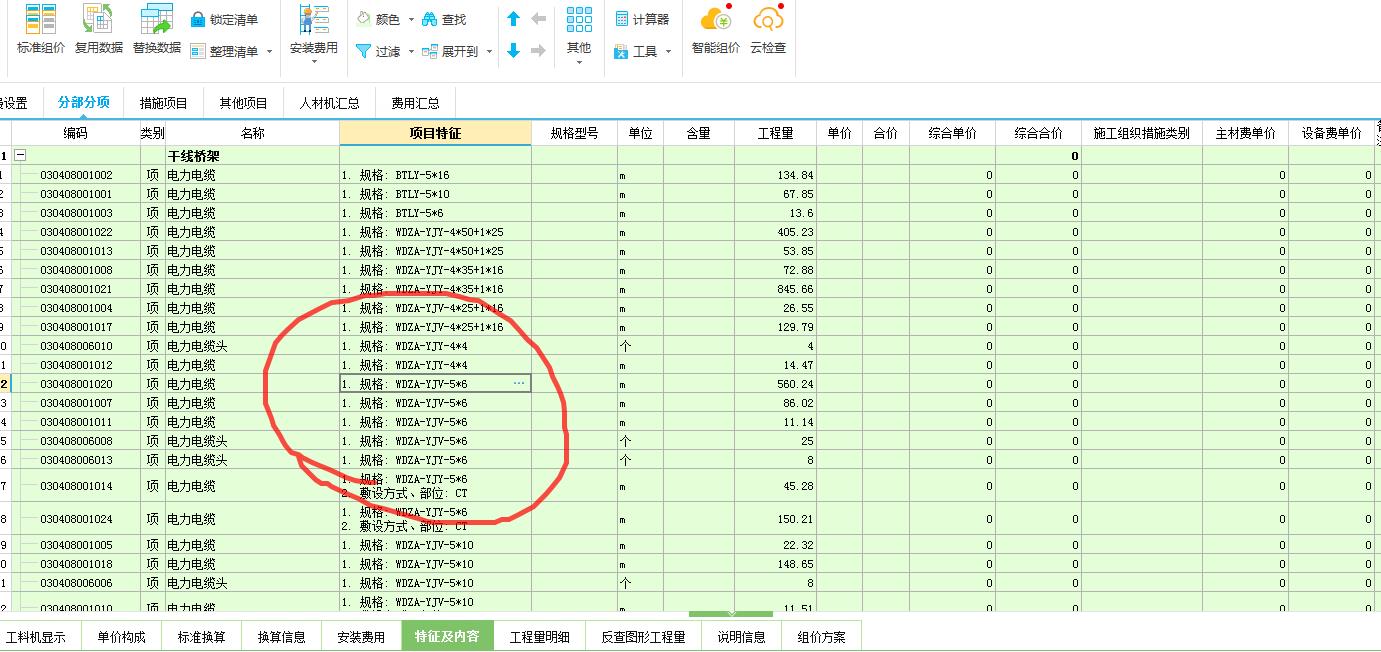Switch to the 人材机汇总 tab
Image resolution: width=1381 pixels, height=652 pixels.
[x=330, y=103]
